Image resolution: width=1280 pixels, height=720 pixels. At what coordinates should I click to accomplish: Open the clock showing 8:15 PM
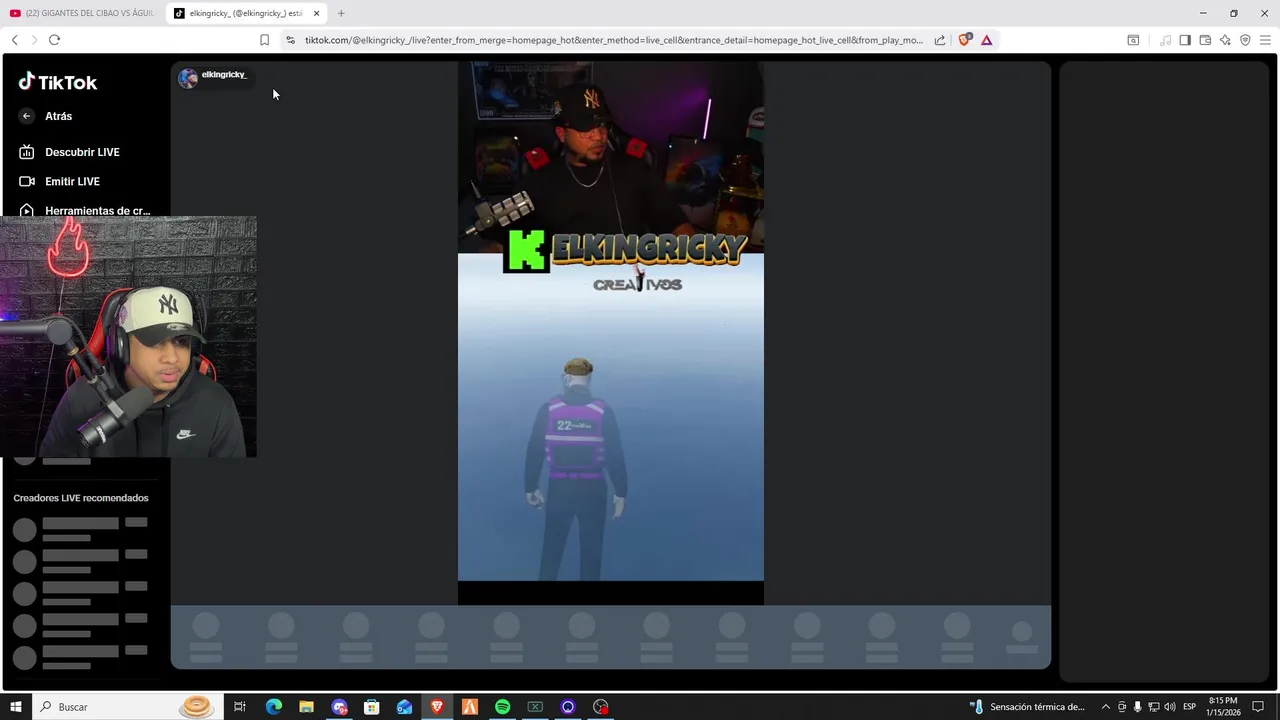click(1223, 707)
